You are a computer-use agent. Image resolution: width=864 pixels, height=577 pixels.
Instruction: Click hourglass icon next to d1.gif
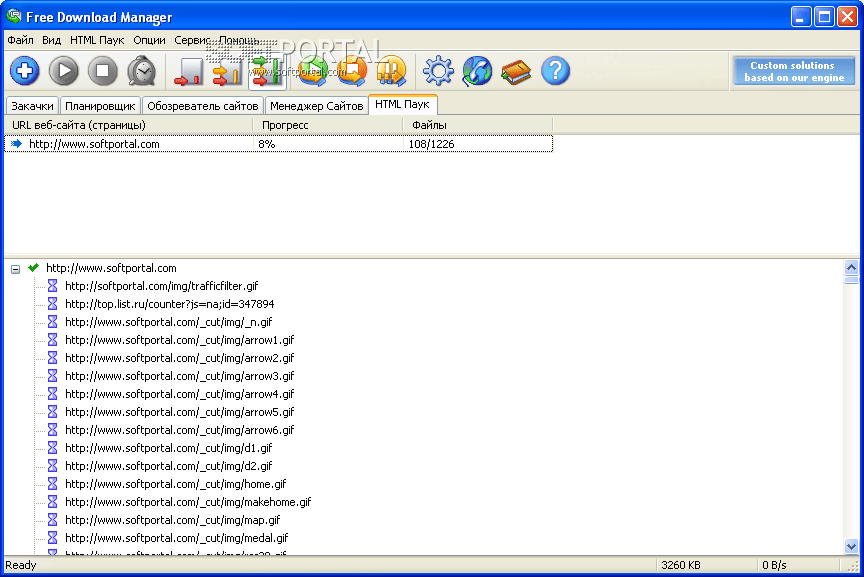coord(52,447)
